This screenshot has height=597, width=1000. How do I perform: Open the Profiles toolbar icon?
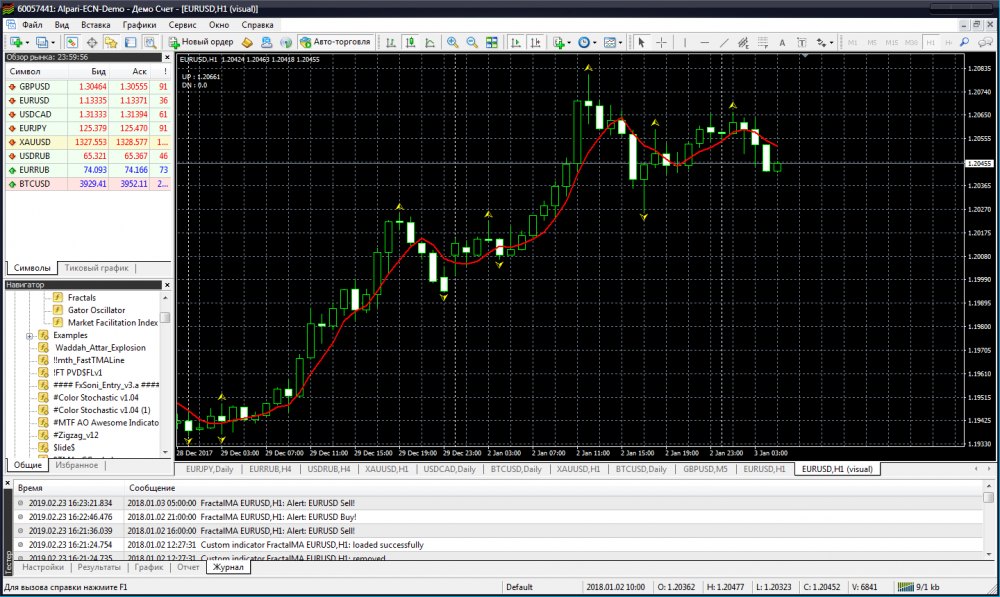42,42
